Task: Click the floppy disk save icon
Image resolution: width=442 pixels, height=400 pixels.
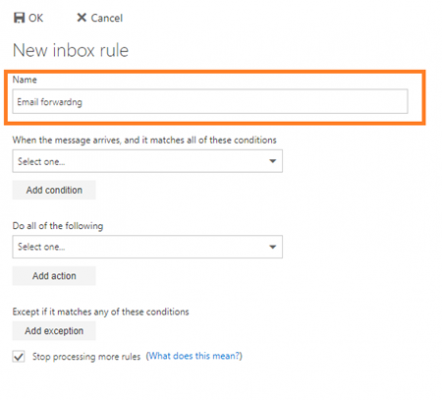Action: click(x=19, y=18)
